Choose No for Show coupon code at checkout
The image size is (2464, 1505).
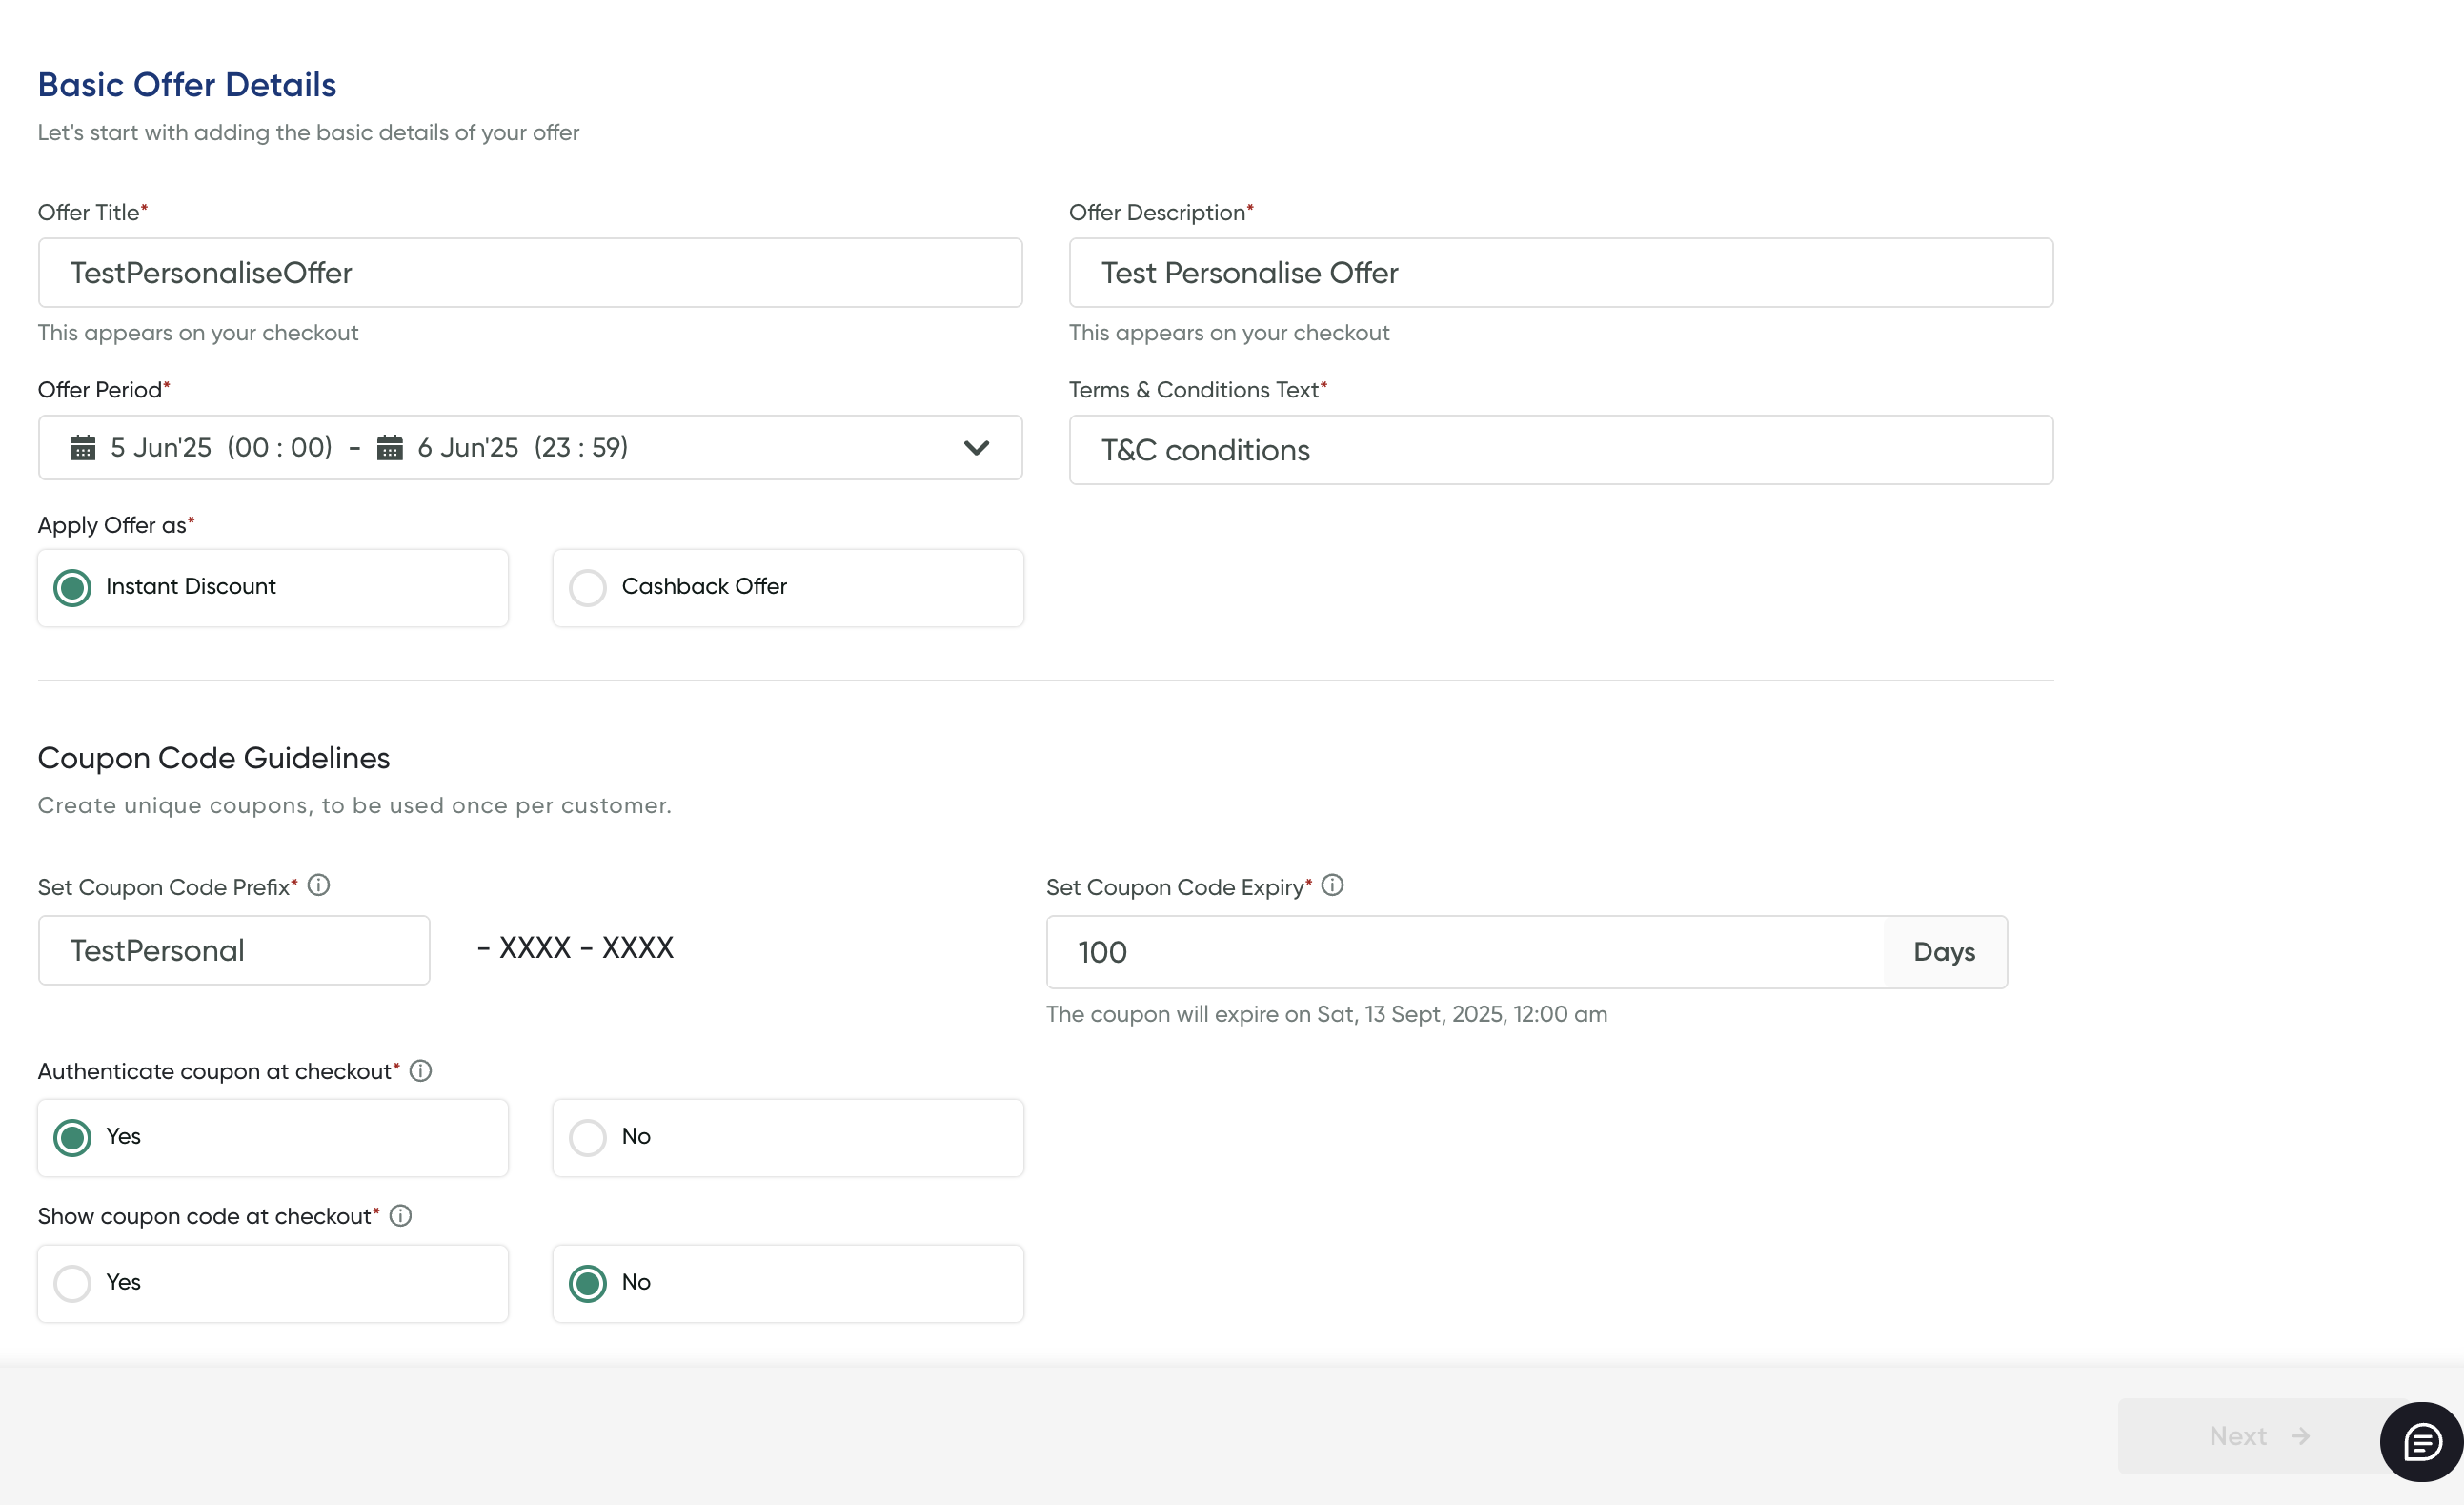[x=788, y=1284]
